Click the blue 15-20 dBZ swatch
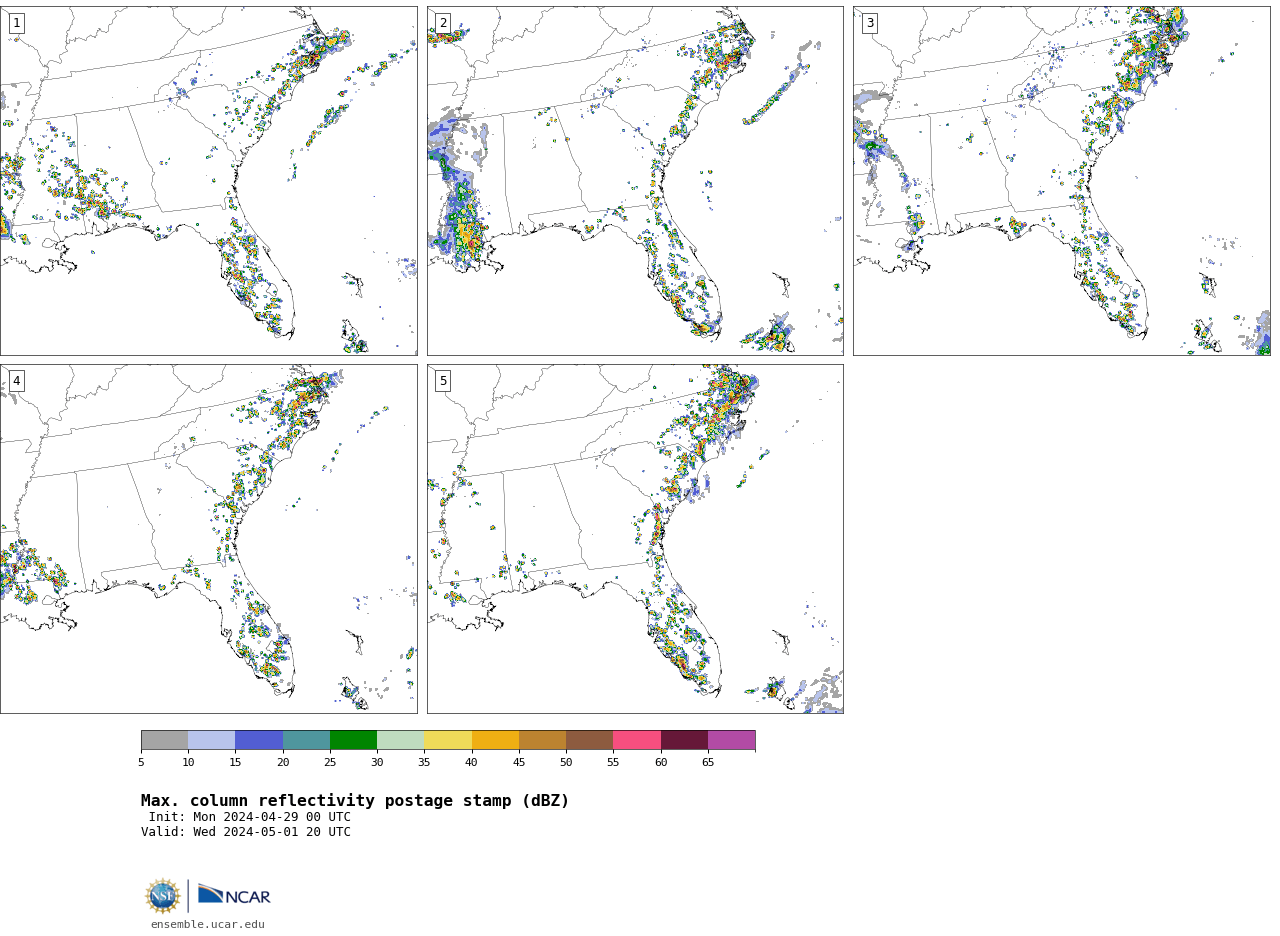The height and width of the screenshot is (936, 1280). point(259,740)
